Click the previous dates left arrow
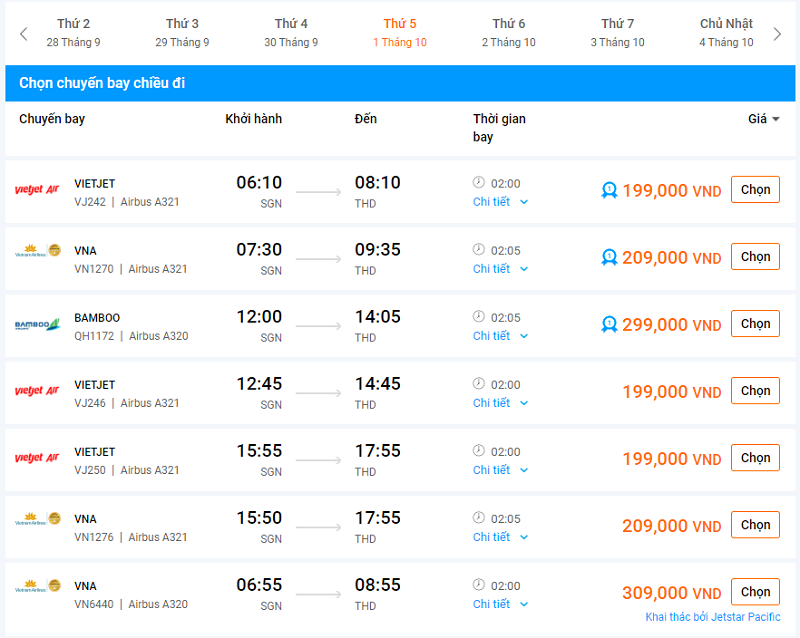This screenshot has width=800, height=638. (24, 34)
